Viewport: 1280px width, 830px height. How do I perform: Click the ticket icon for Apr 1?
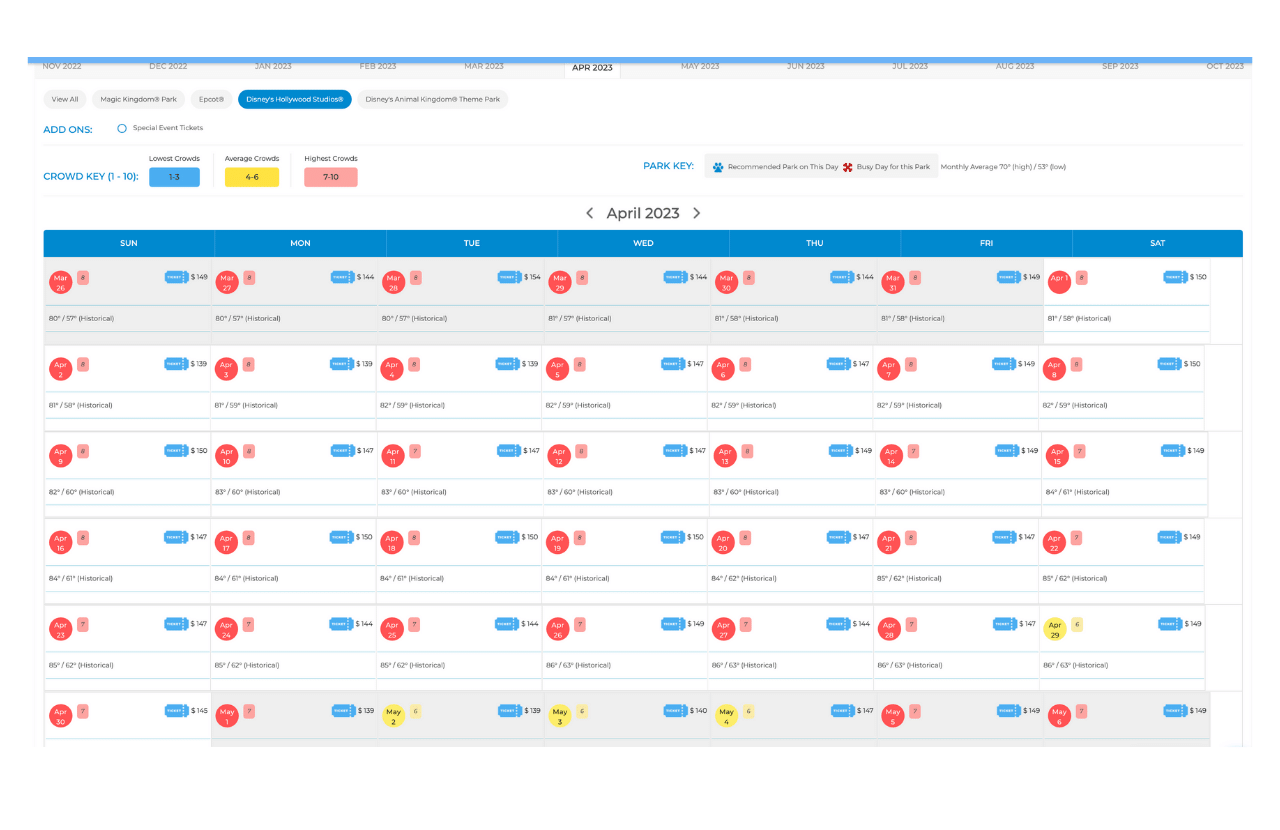[x=1175, y=277]
